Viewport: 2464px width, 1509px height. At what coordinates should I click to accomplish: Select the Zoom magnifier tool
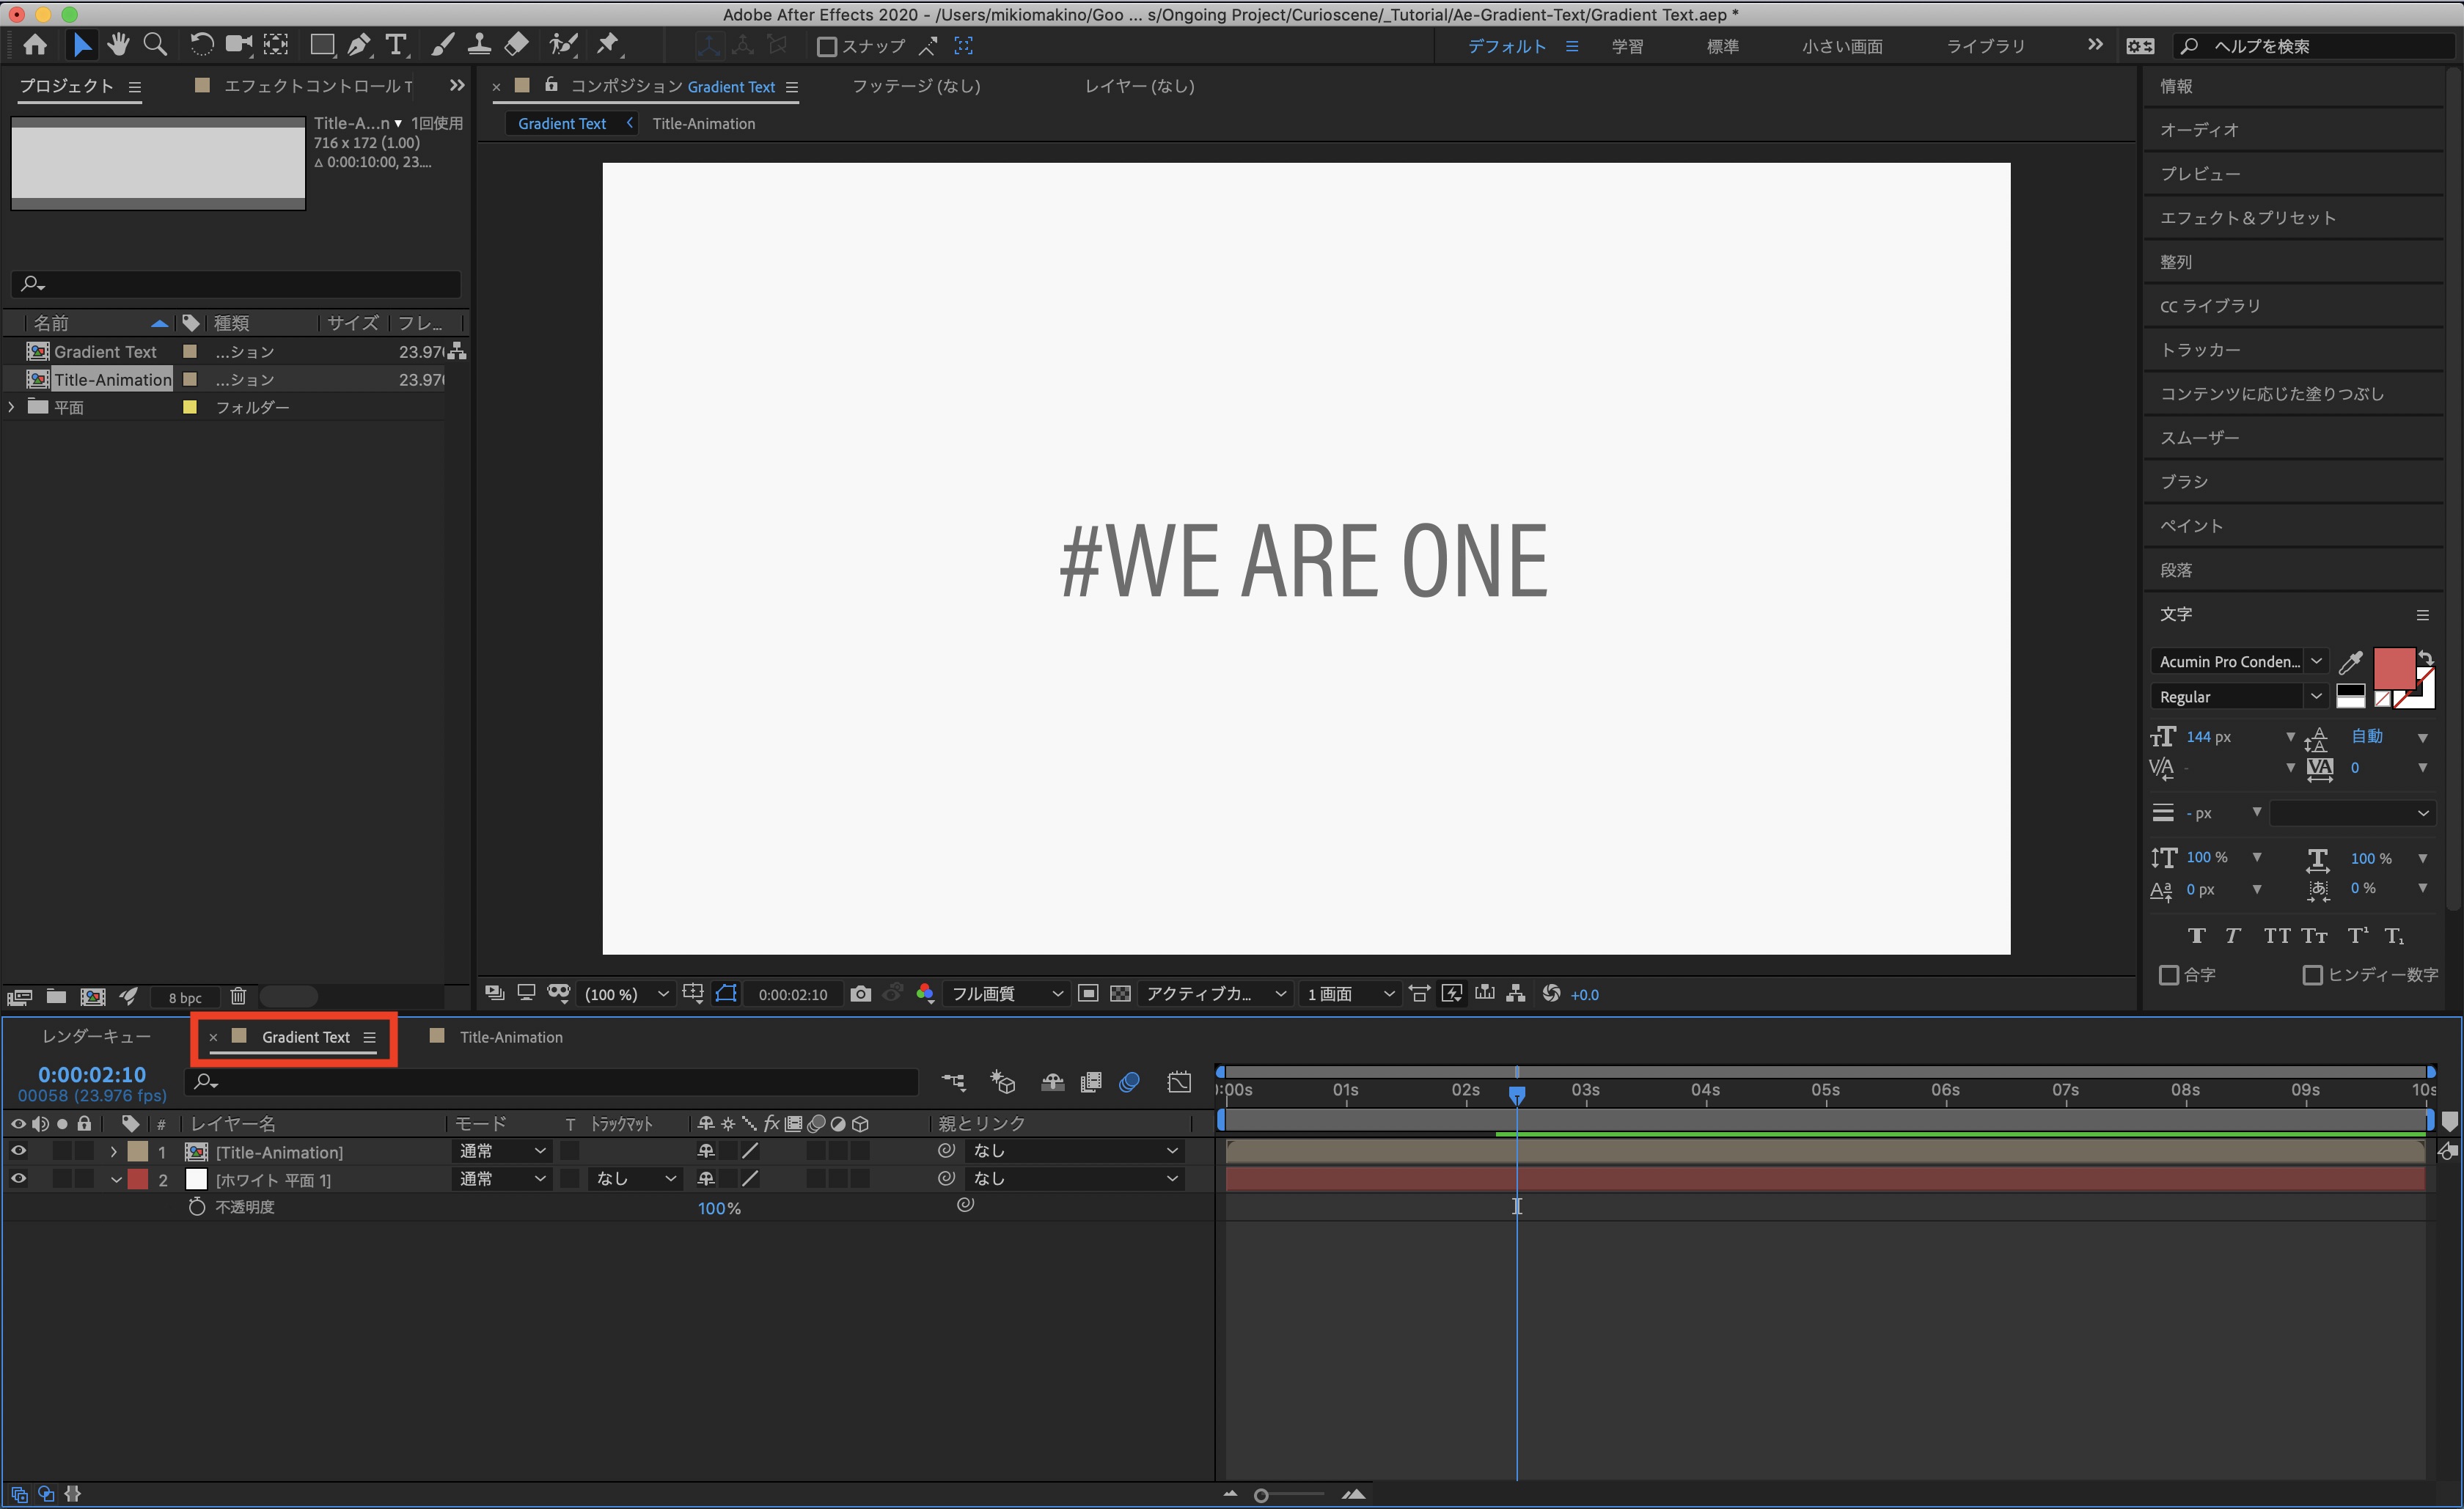coord(155,45)
